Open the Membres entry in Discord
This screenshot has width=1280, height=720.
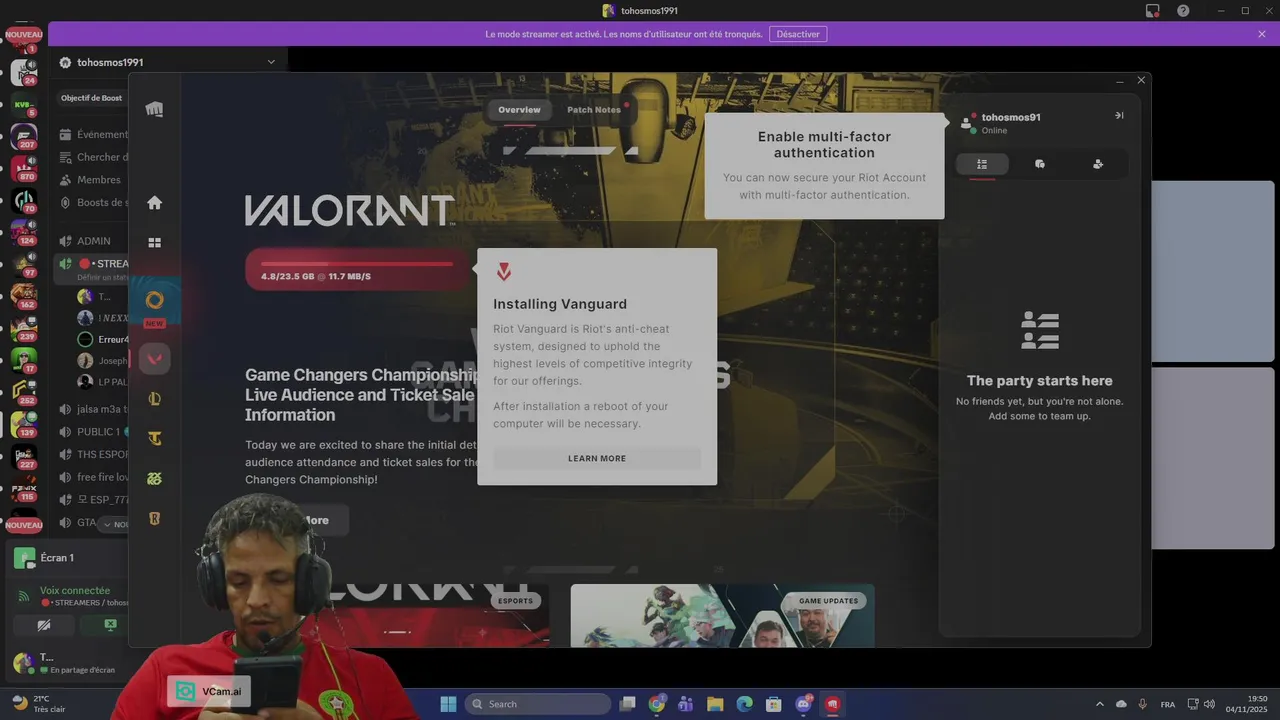pos(92,180)
